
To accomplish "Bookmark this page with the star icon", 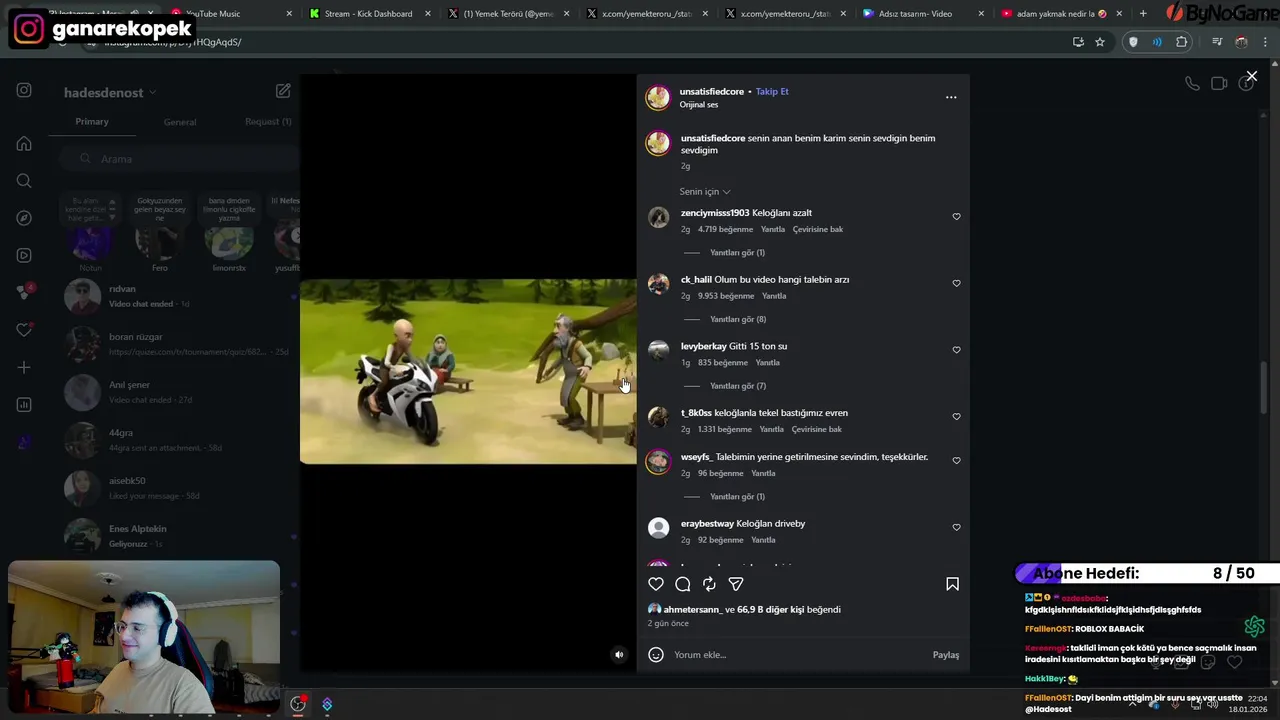I will (x=1100, y=42).
